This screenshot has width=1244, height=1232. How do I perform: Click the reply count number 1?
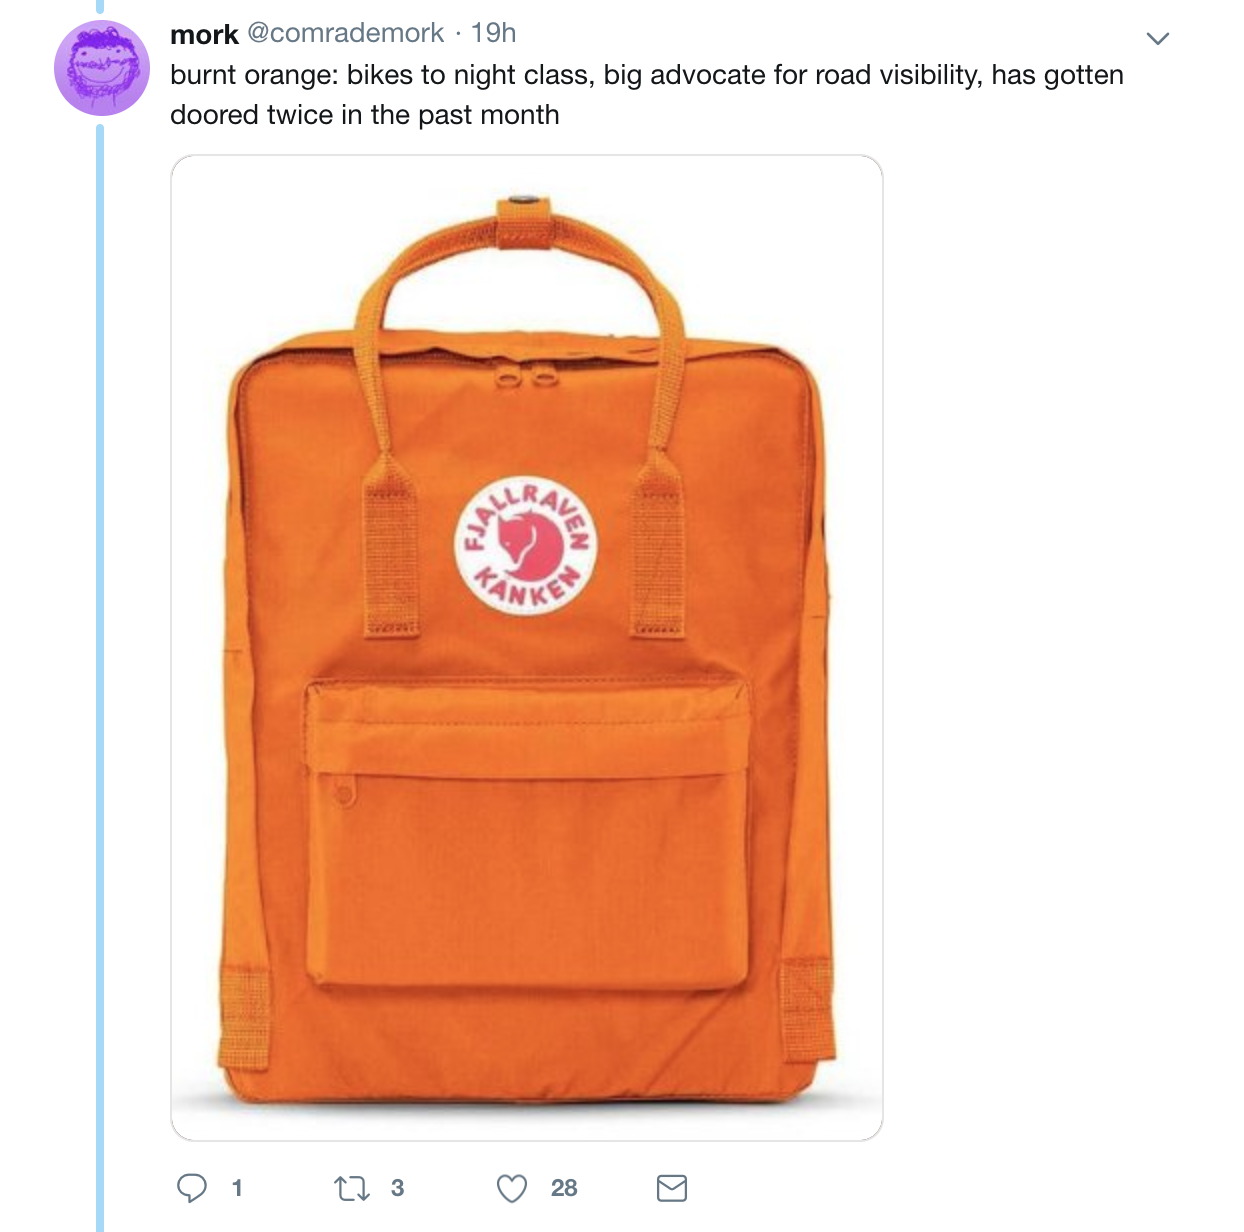pos(237,1188)
